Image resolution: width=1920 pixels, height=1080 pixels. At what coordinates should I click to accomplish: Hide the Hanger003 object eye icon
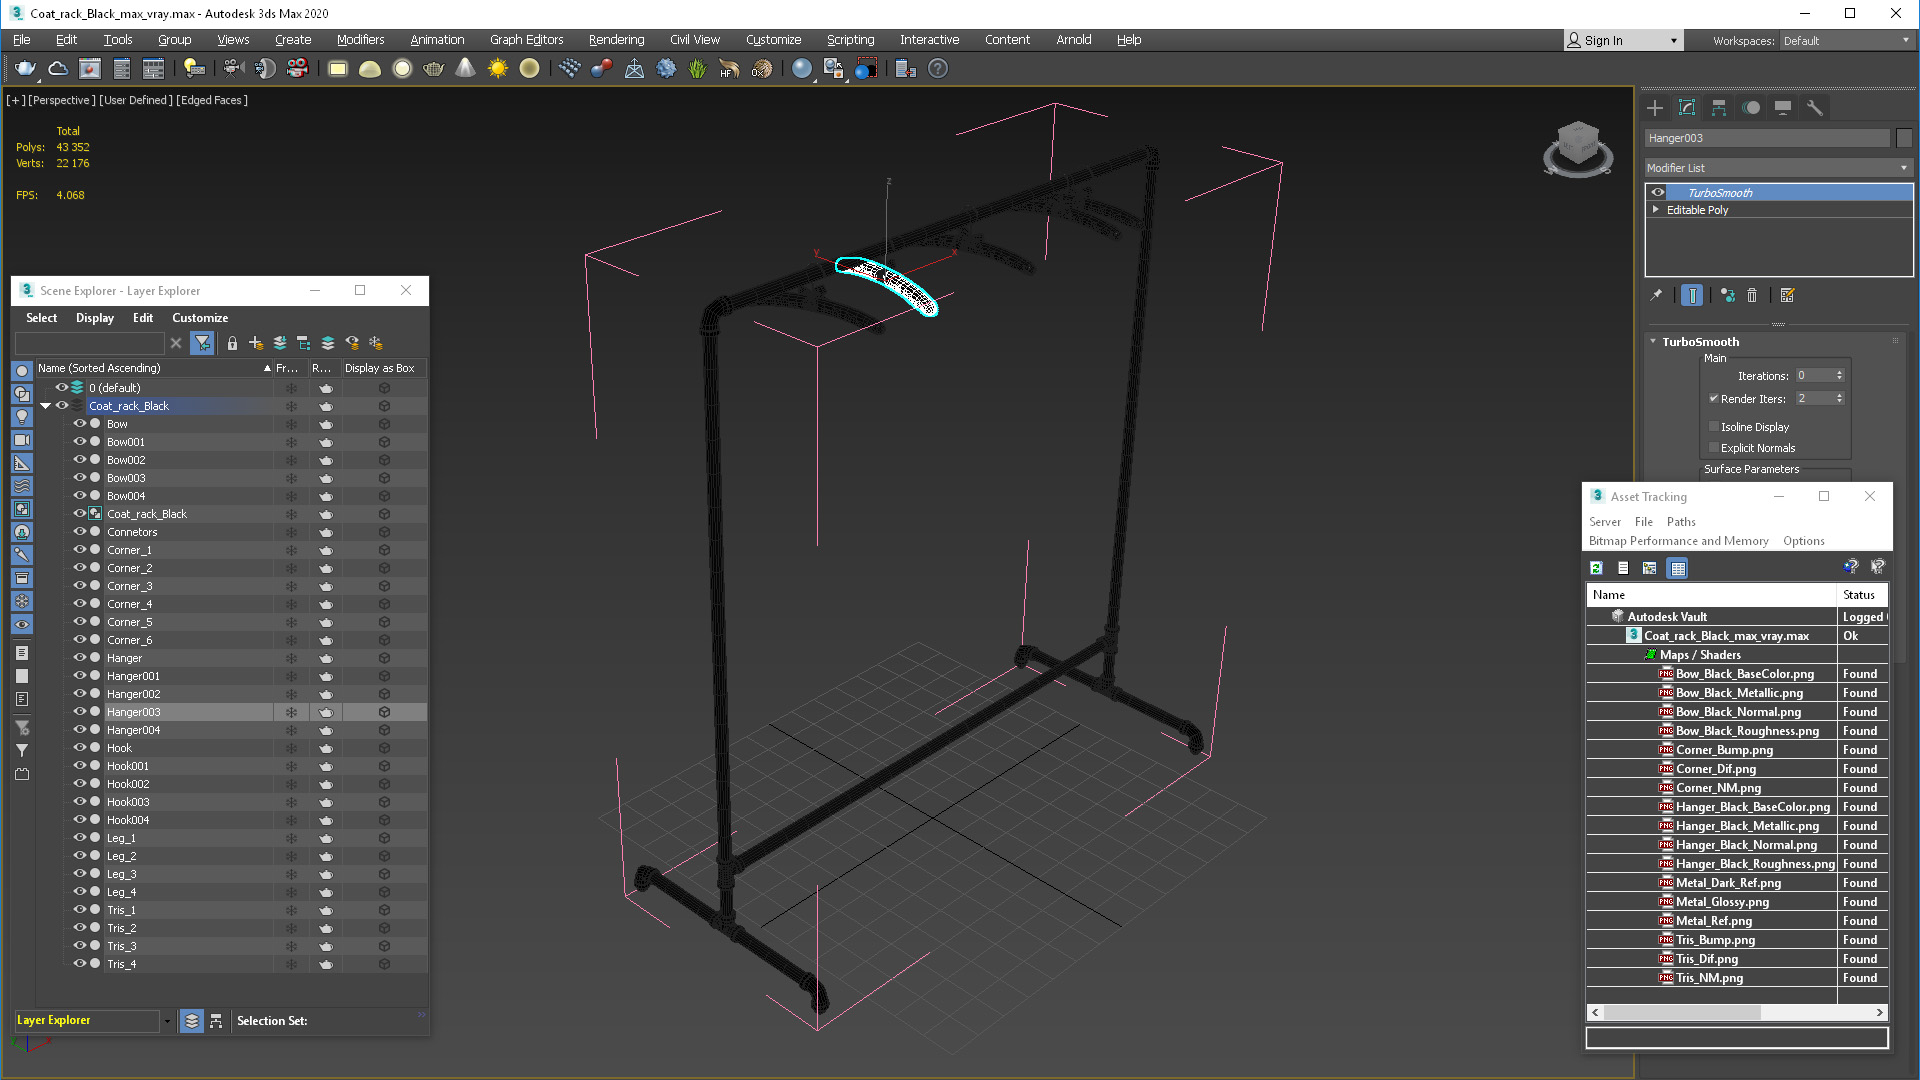(x=79, y=712)
